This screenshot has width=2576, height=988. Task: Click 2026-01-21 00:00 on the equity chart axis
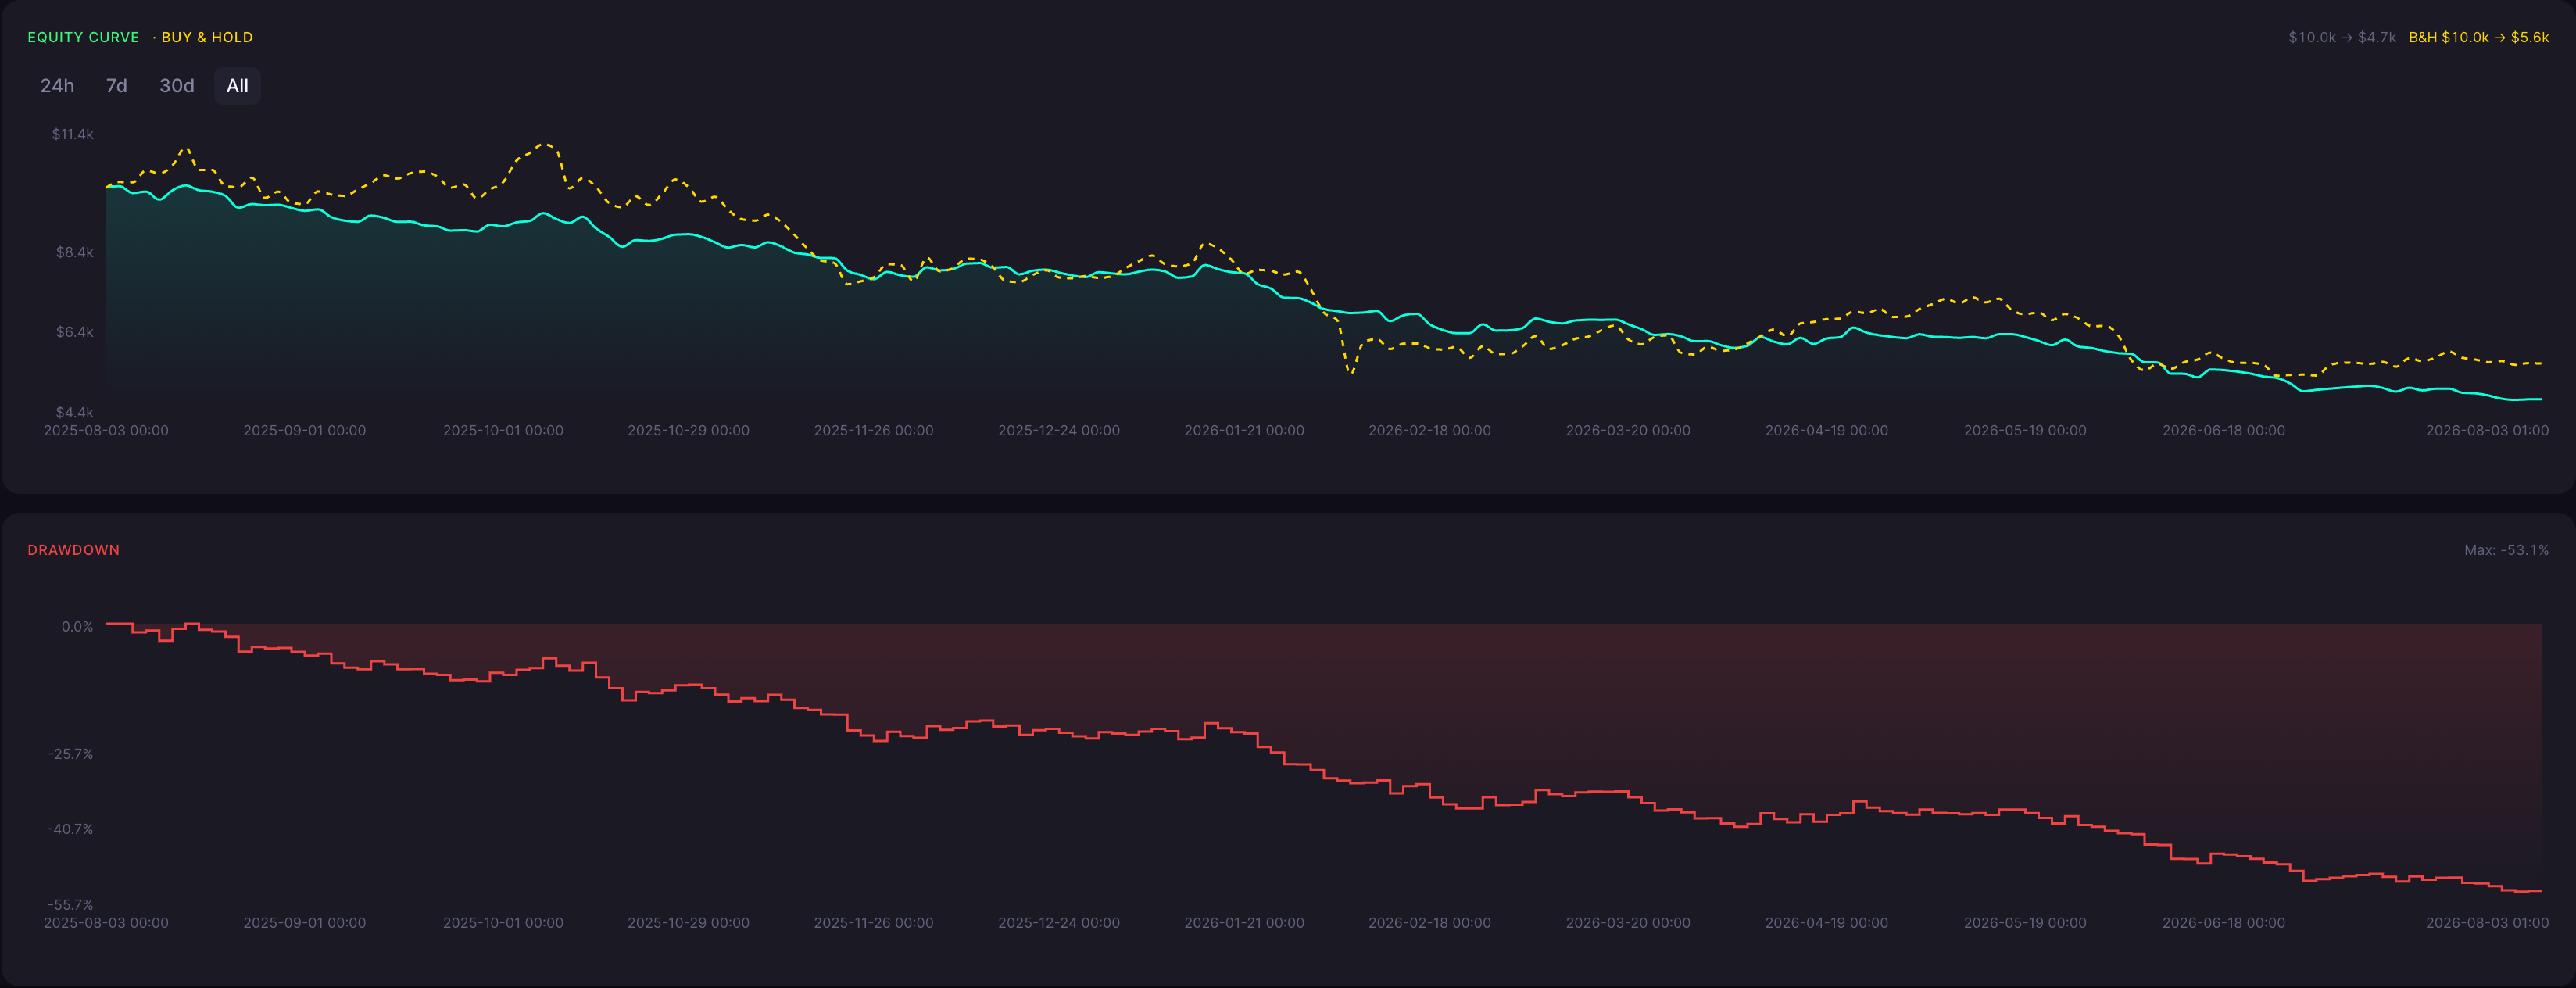tap(1244, 431)
